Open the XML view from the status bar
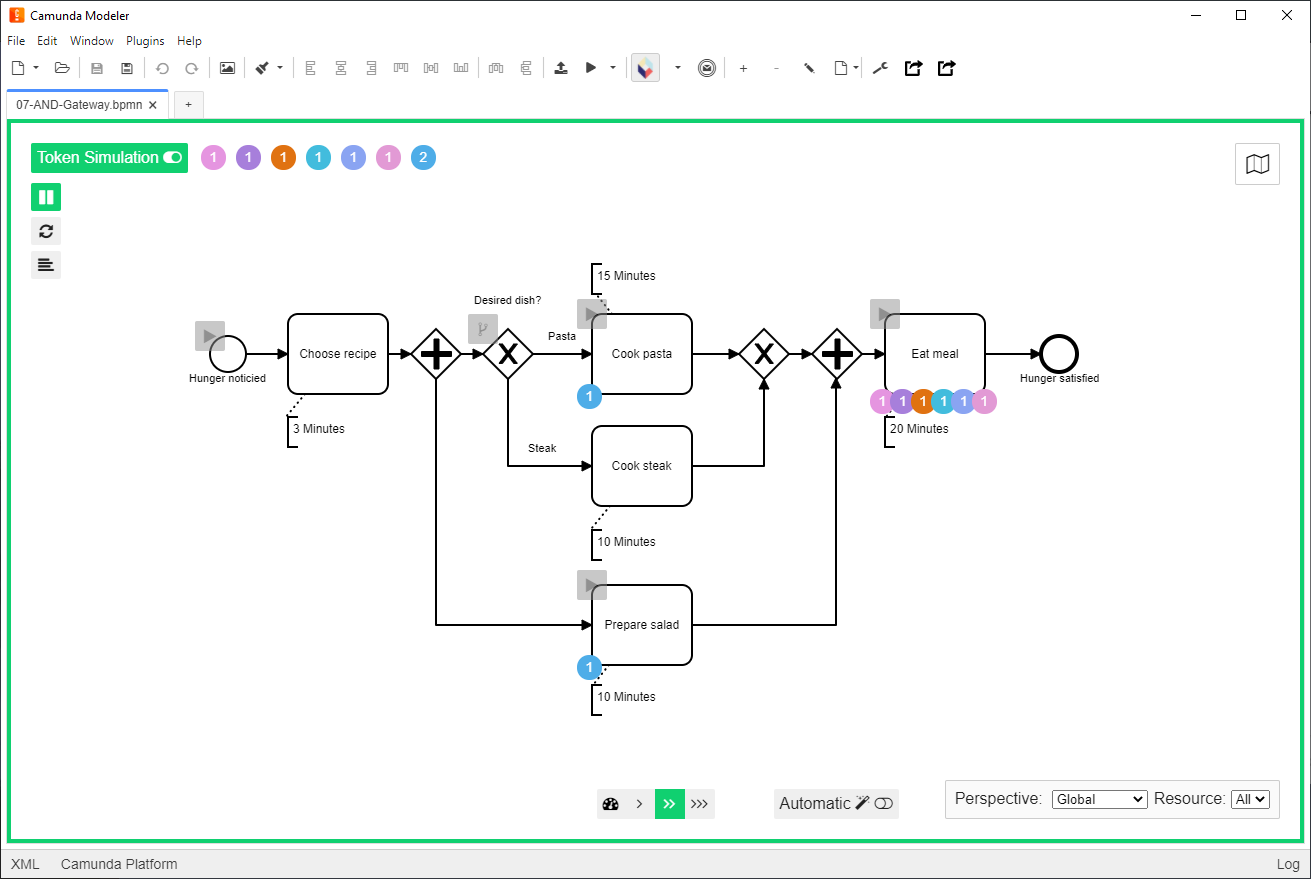1311x879 pixels. pos(25,864)
